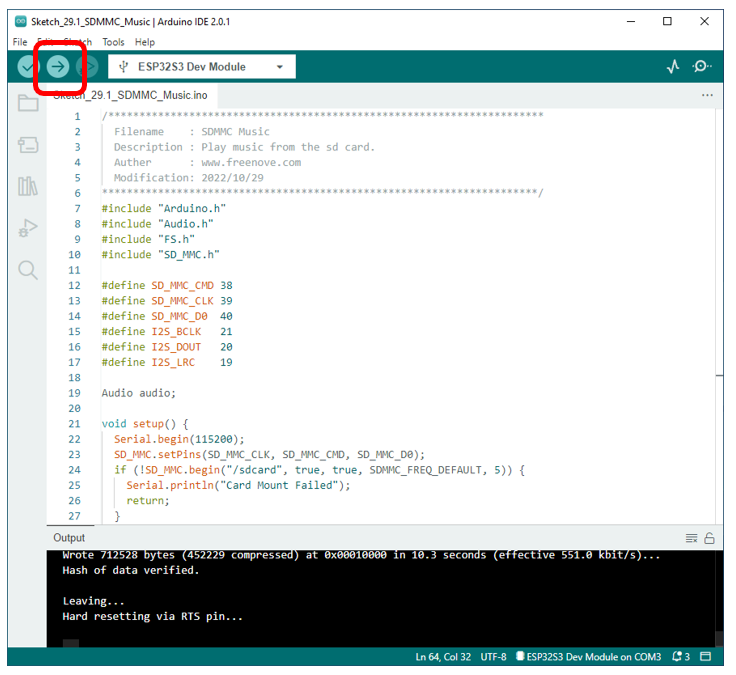Image resolution: width=736 pixels, height=675 pixels.
Task: Open the Tools menu
Action: click(113, 42)
